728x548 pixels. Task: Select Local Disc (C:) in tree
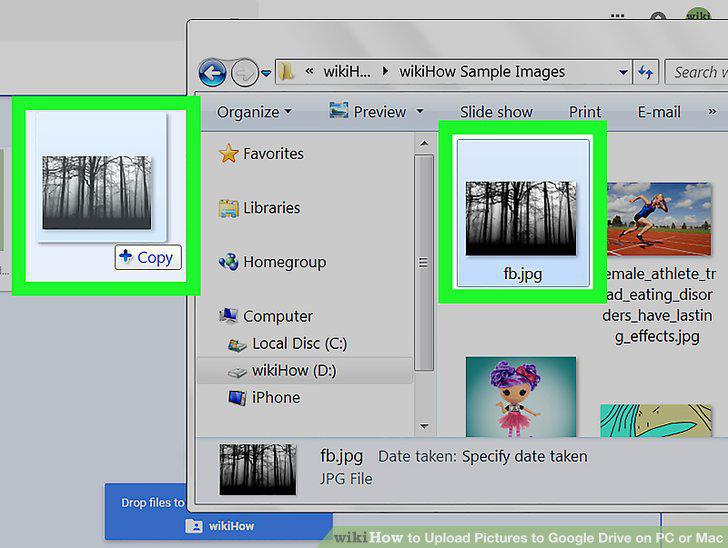pyautogui.click(x=299, y=344)
